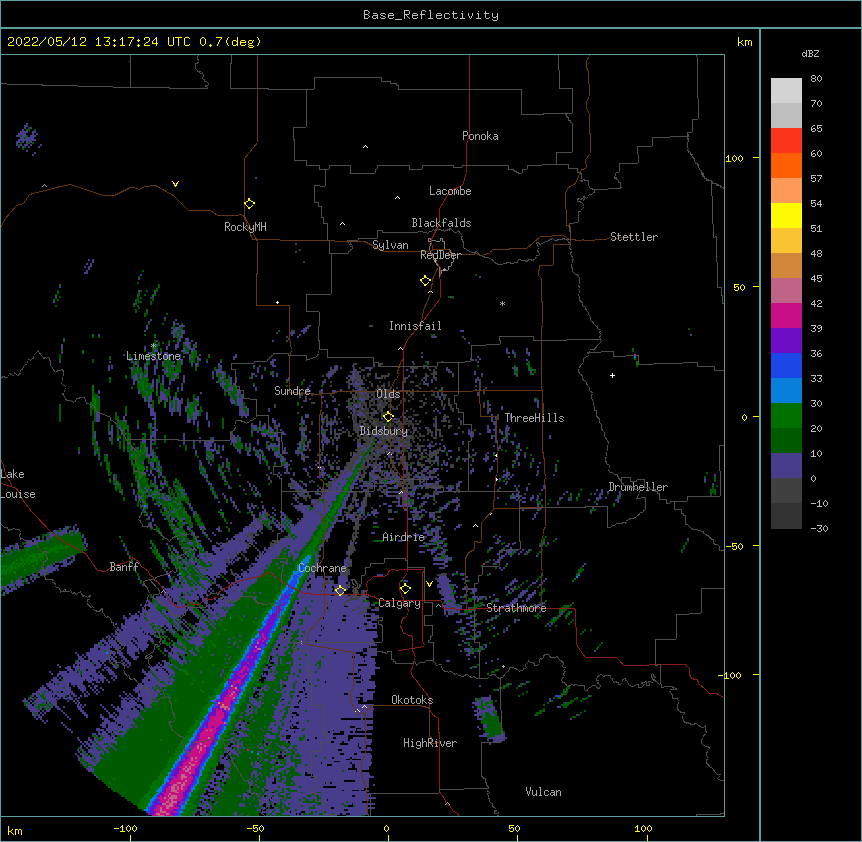Select the yellow station marker south of RedDeer

click(x=426, y=281)
